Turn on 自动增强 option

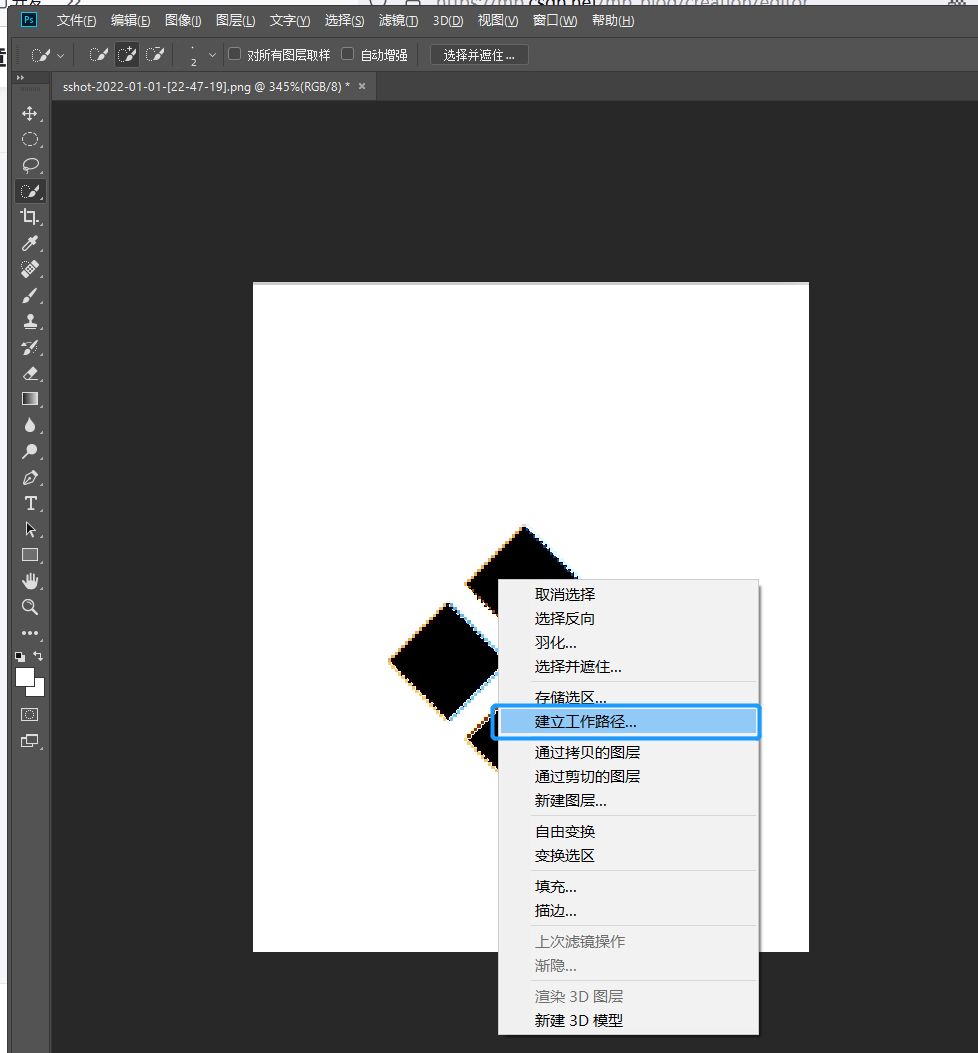click(x=347, y=54)
